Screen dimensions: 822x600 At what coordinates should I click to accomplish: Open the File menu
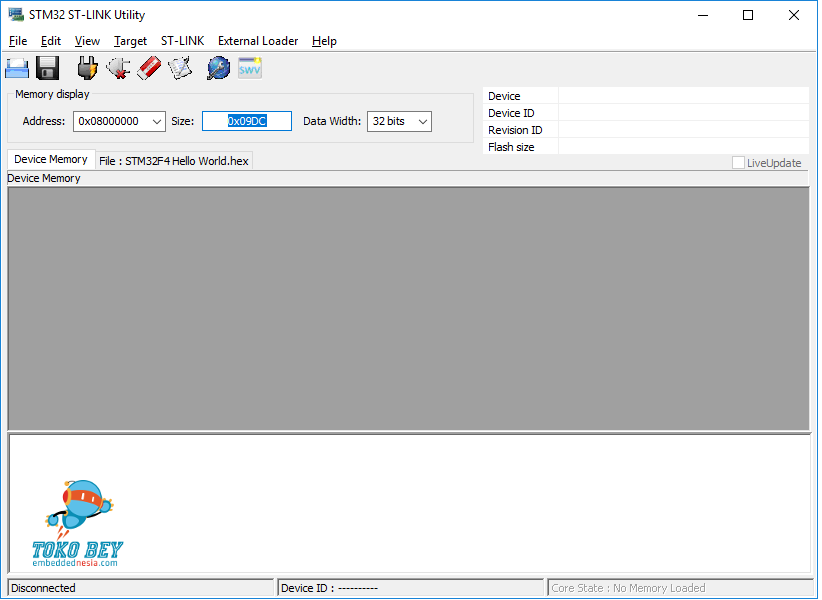pos(18,41)
